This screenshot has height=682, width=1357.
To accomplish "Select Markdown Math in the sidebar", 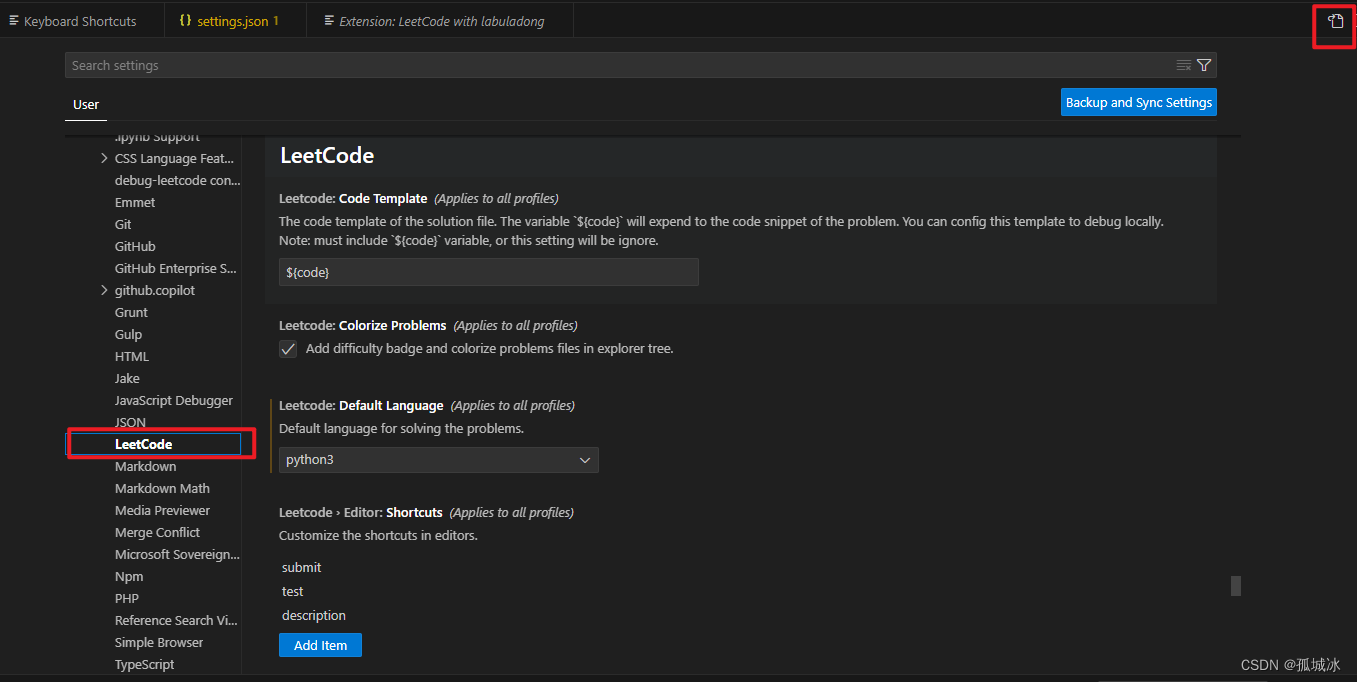I will click(162, 488).
